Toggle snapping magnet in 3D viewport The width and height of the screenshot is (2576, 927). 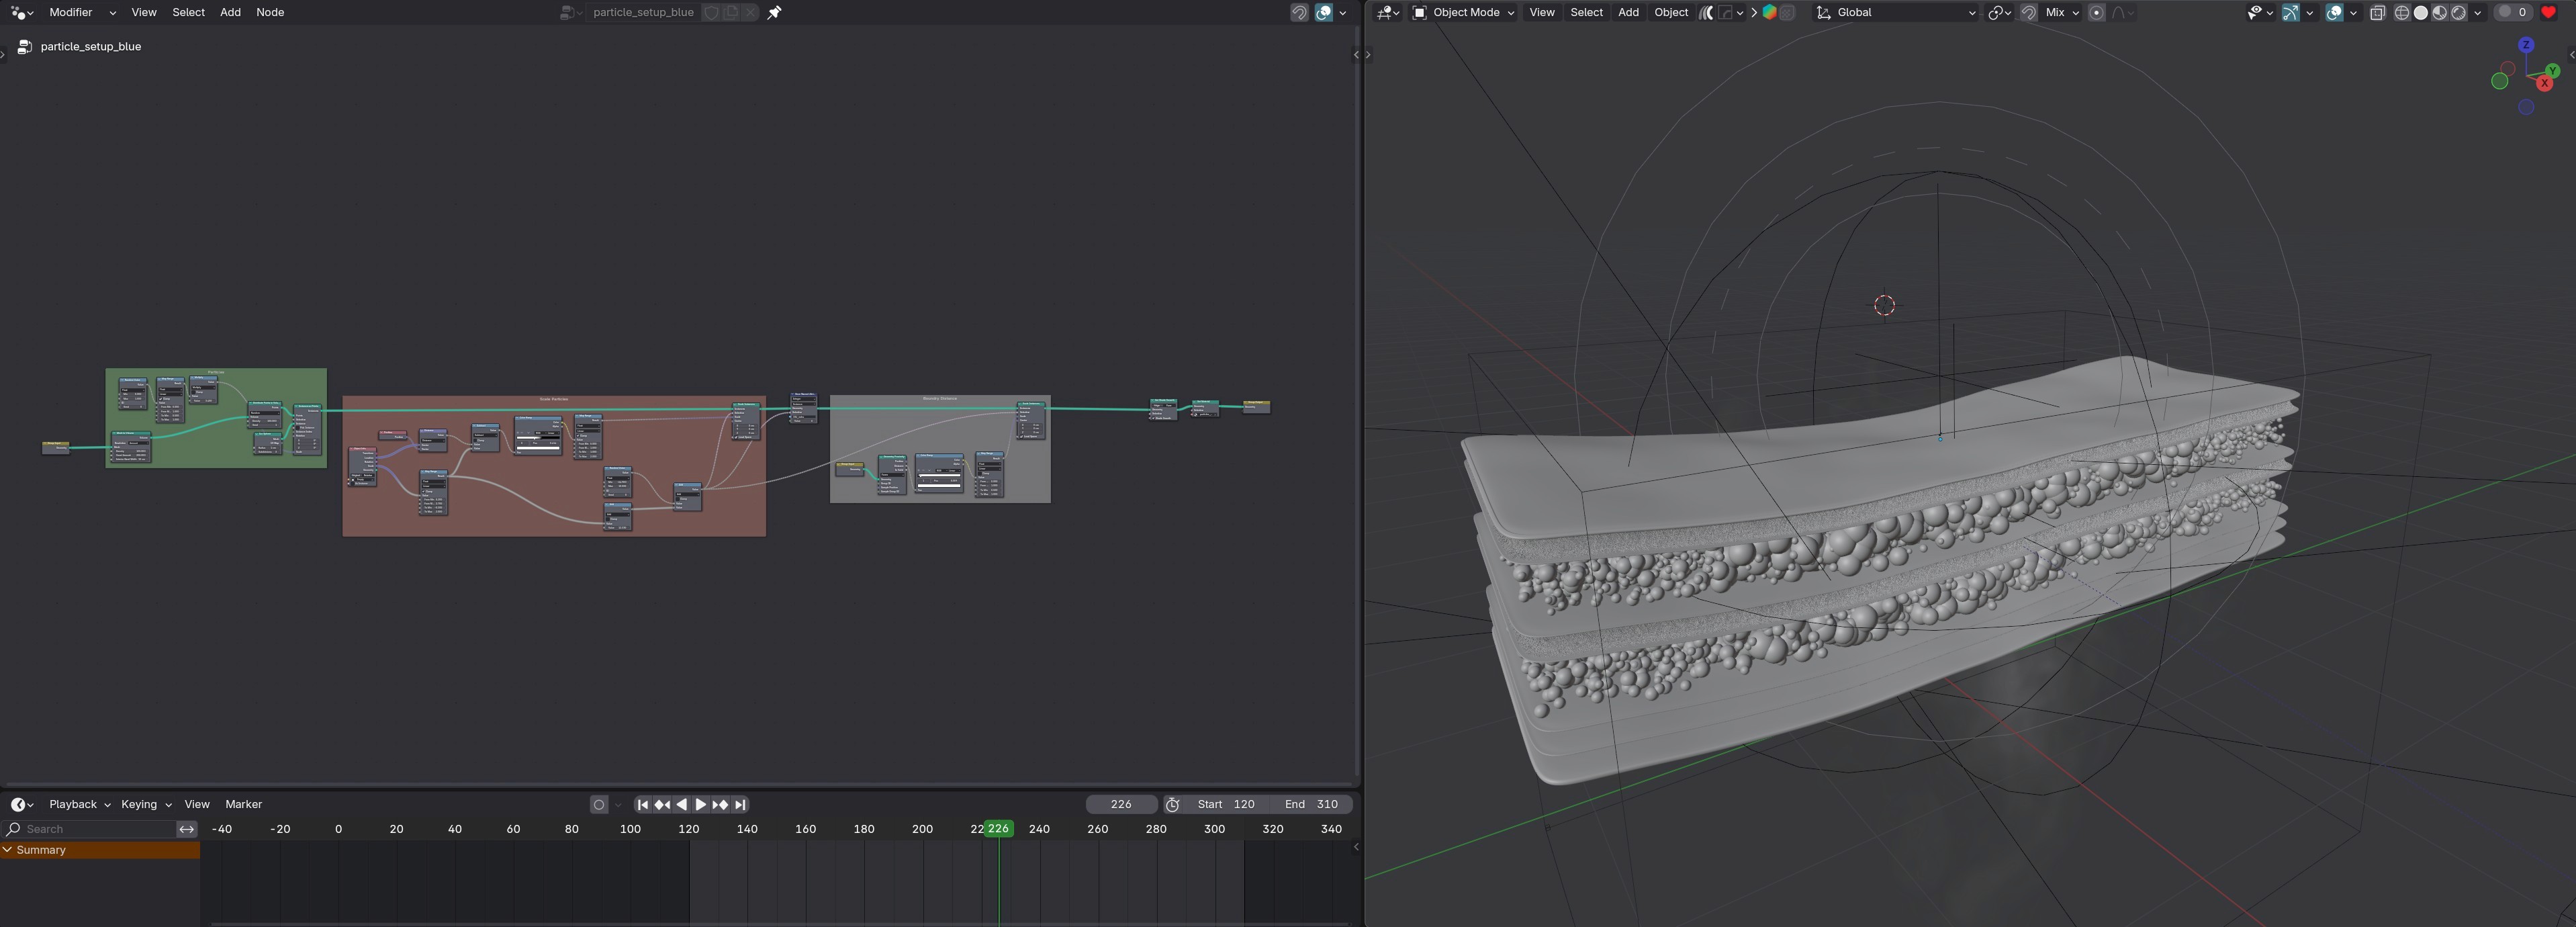(x=2029, y=12)
